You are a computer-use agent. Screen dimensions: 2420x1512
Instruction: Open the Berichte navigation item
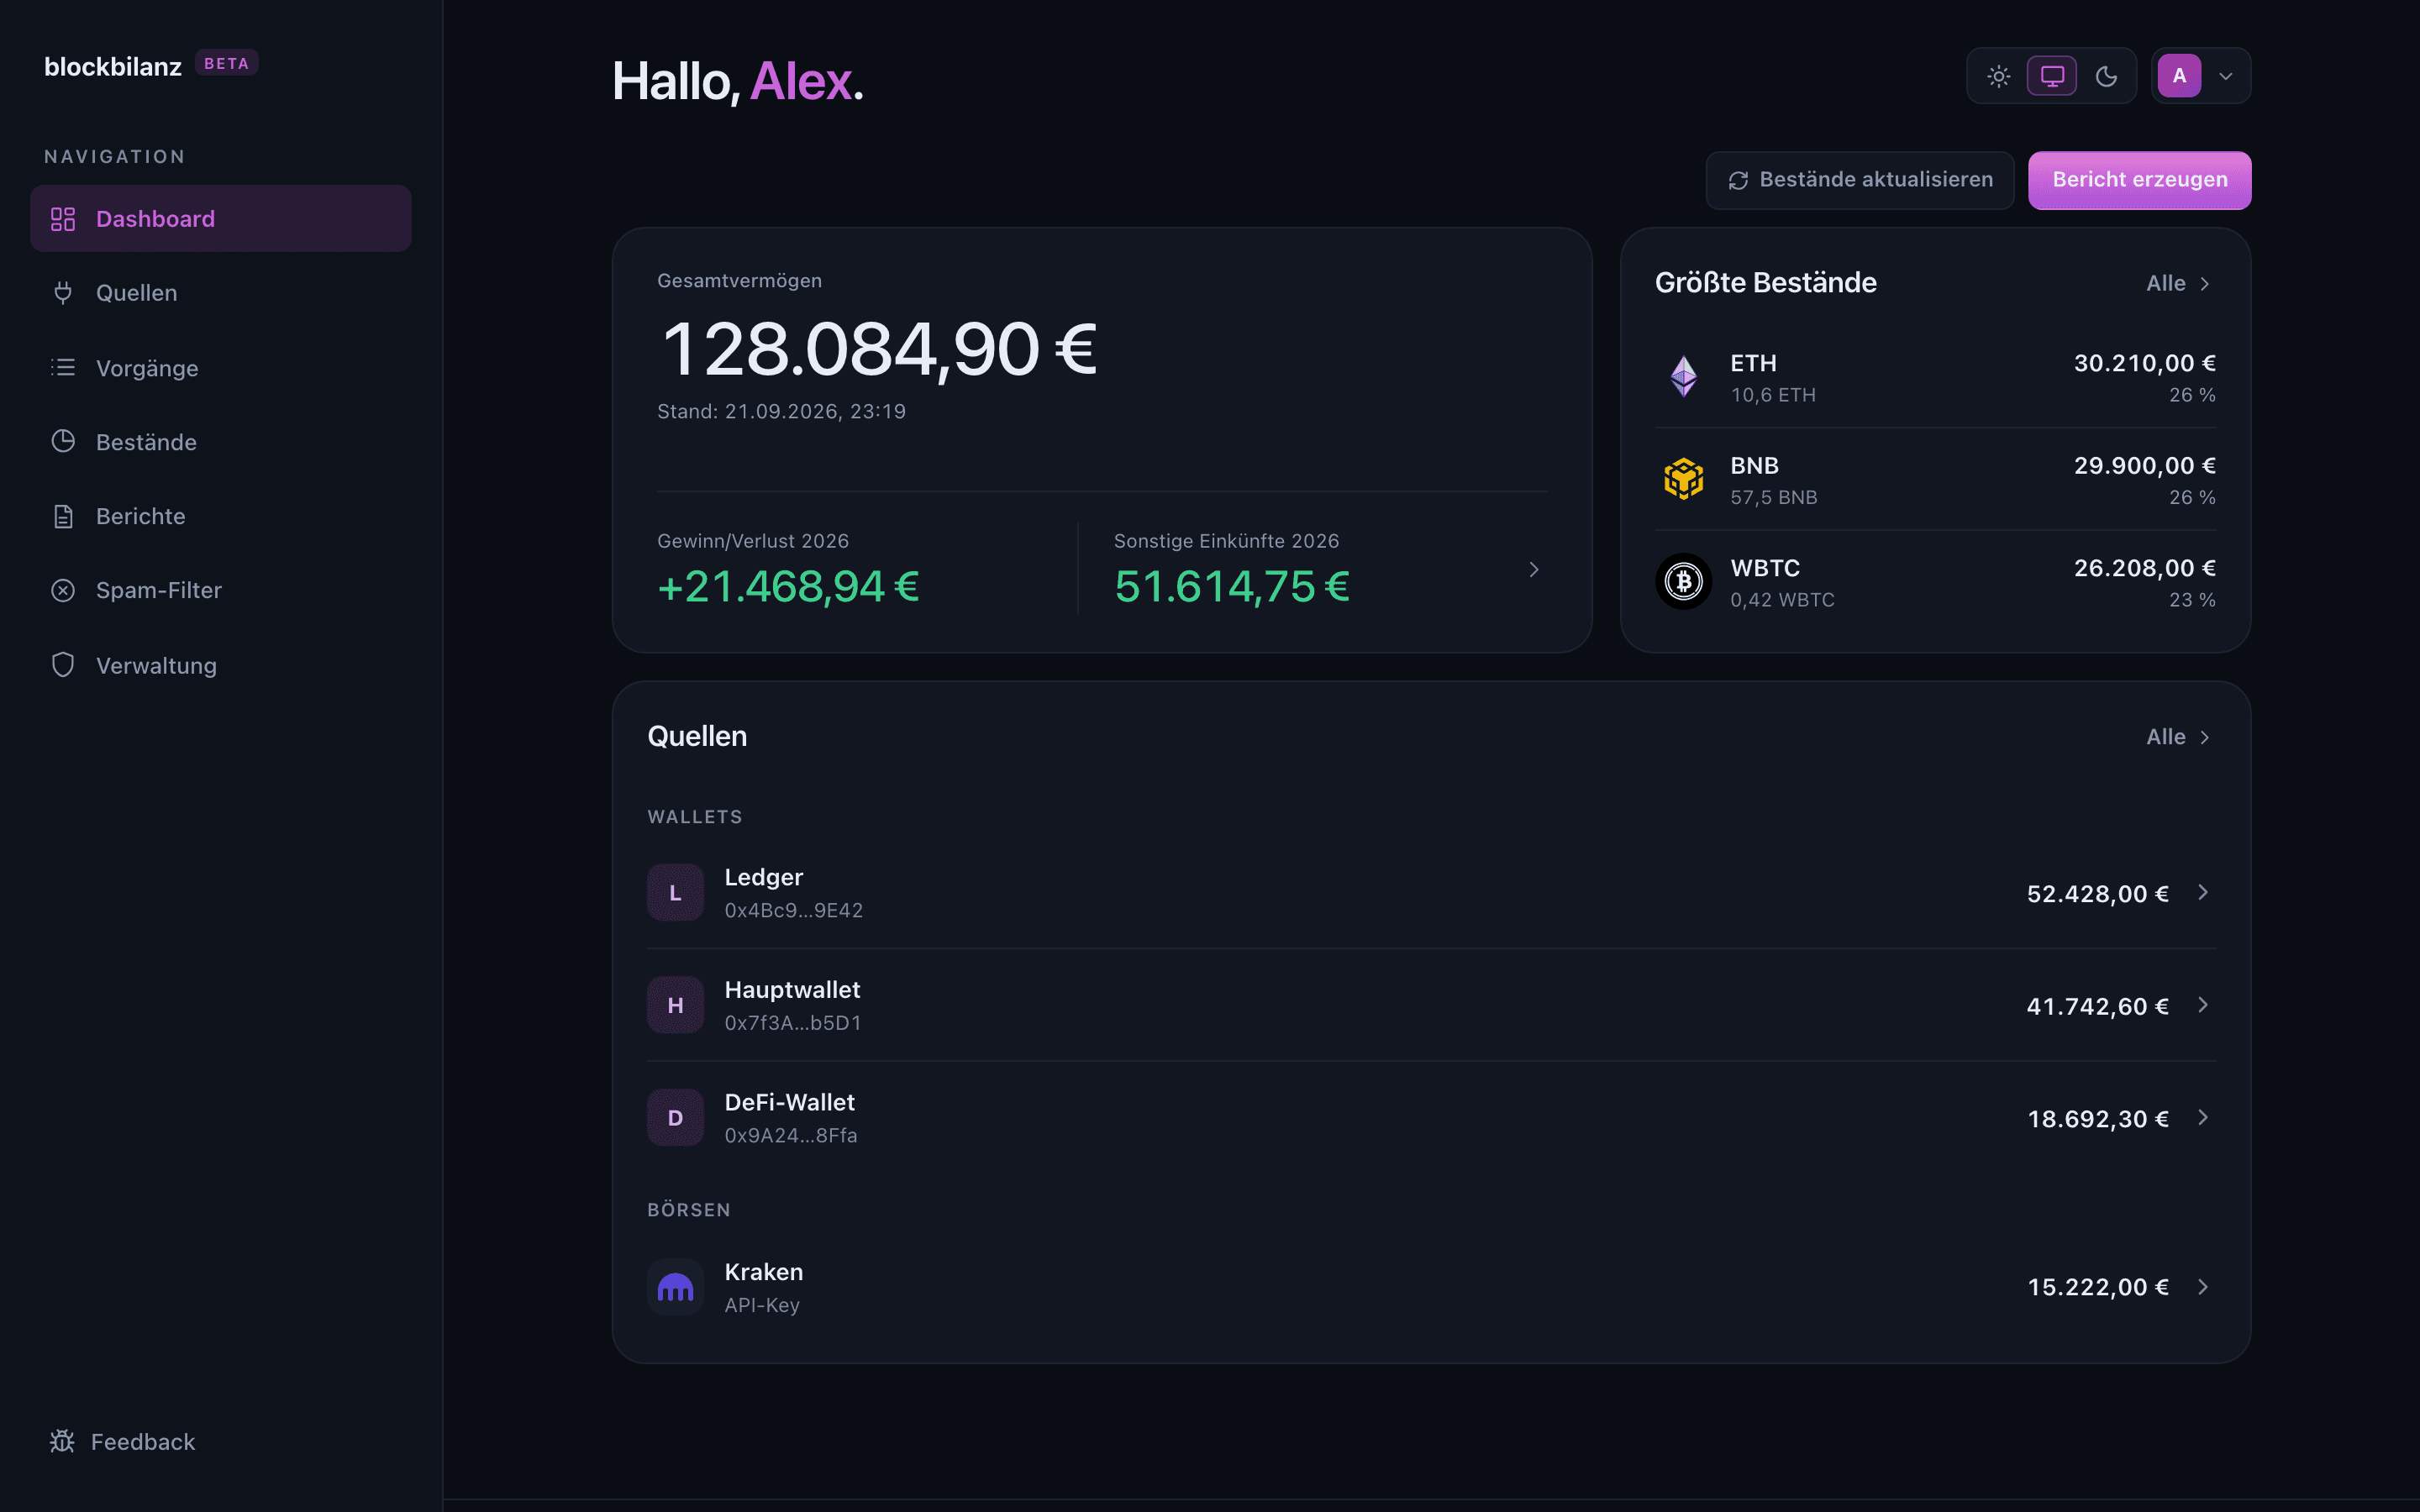coord(221,516)
